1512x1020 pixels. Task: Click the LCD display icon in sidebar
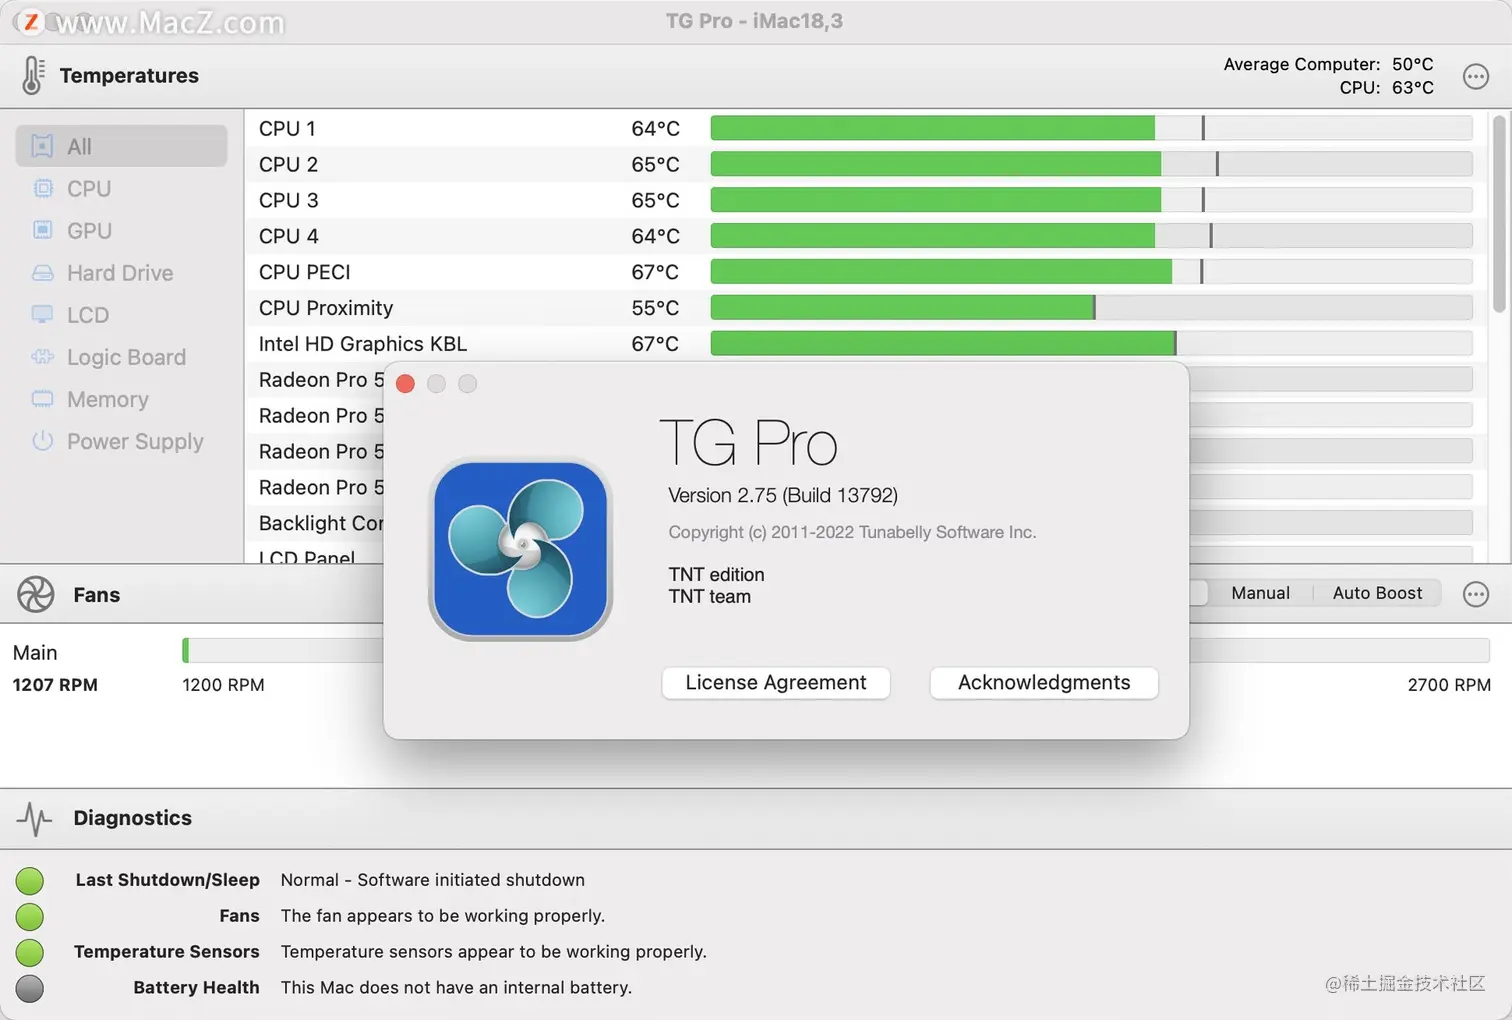[x=42, y=314]
